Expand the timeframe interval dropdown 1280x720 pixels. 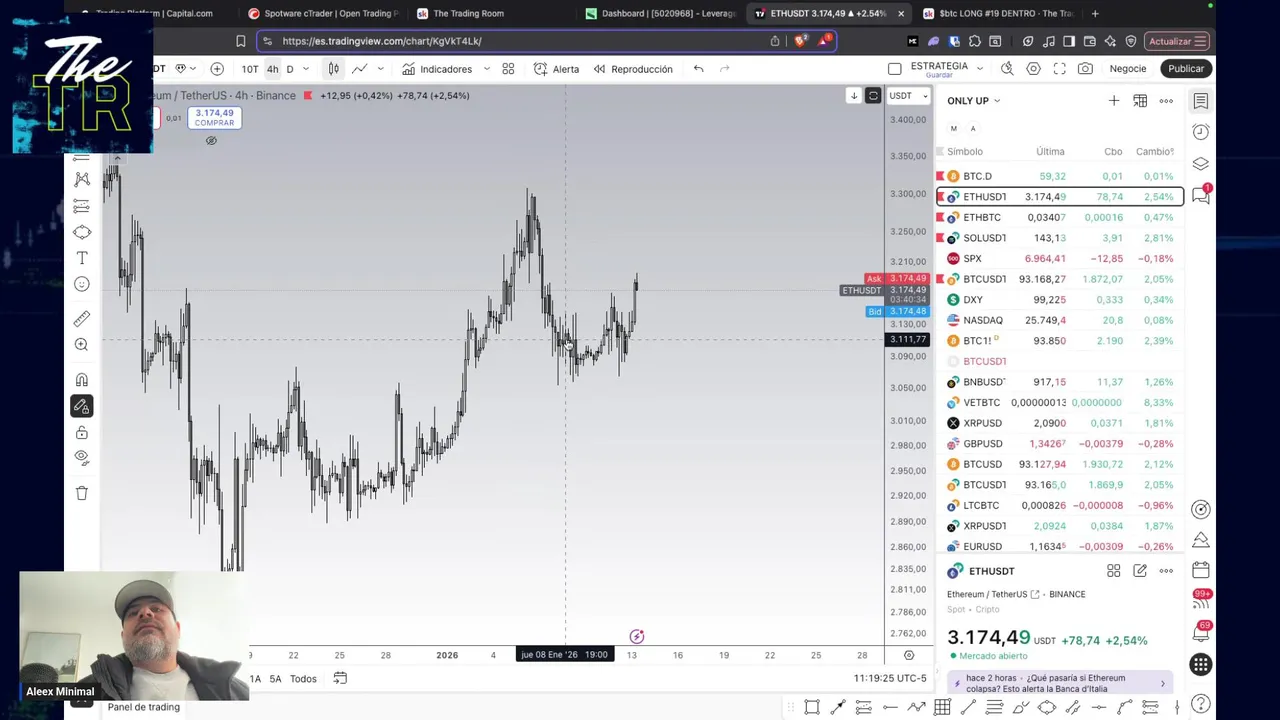coord(305,69)
